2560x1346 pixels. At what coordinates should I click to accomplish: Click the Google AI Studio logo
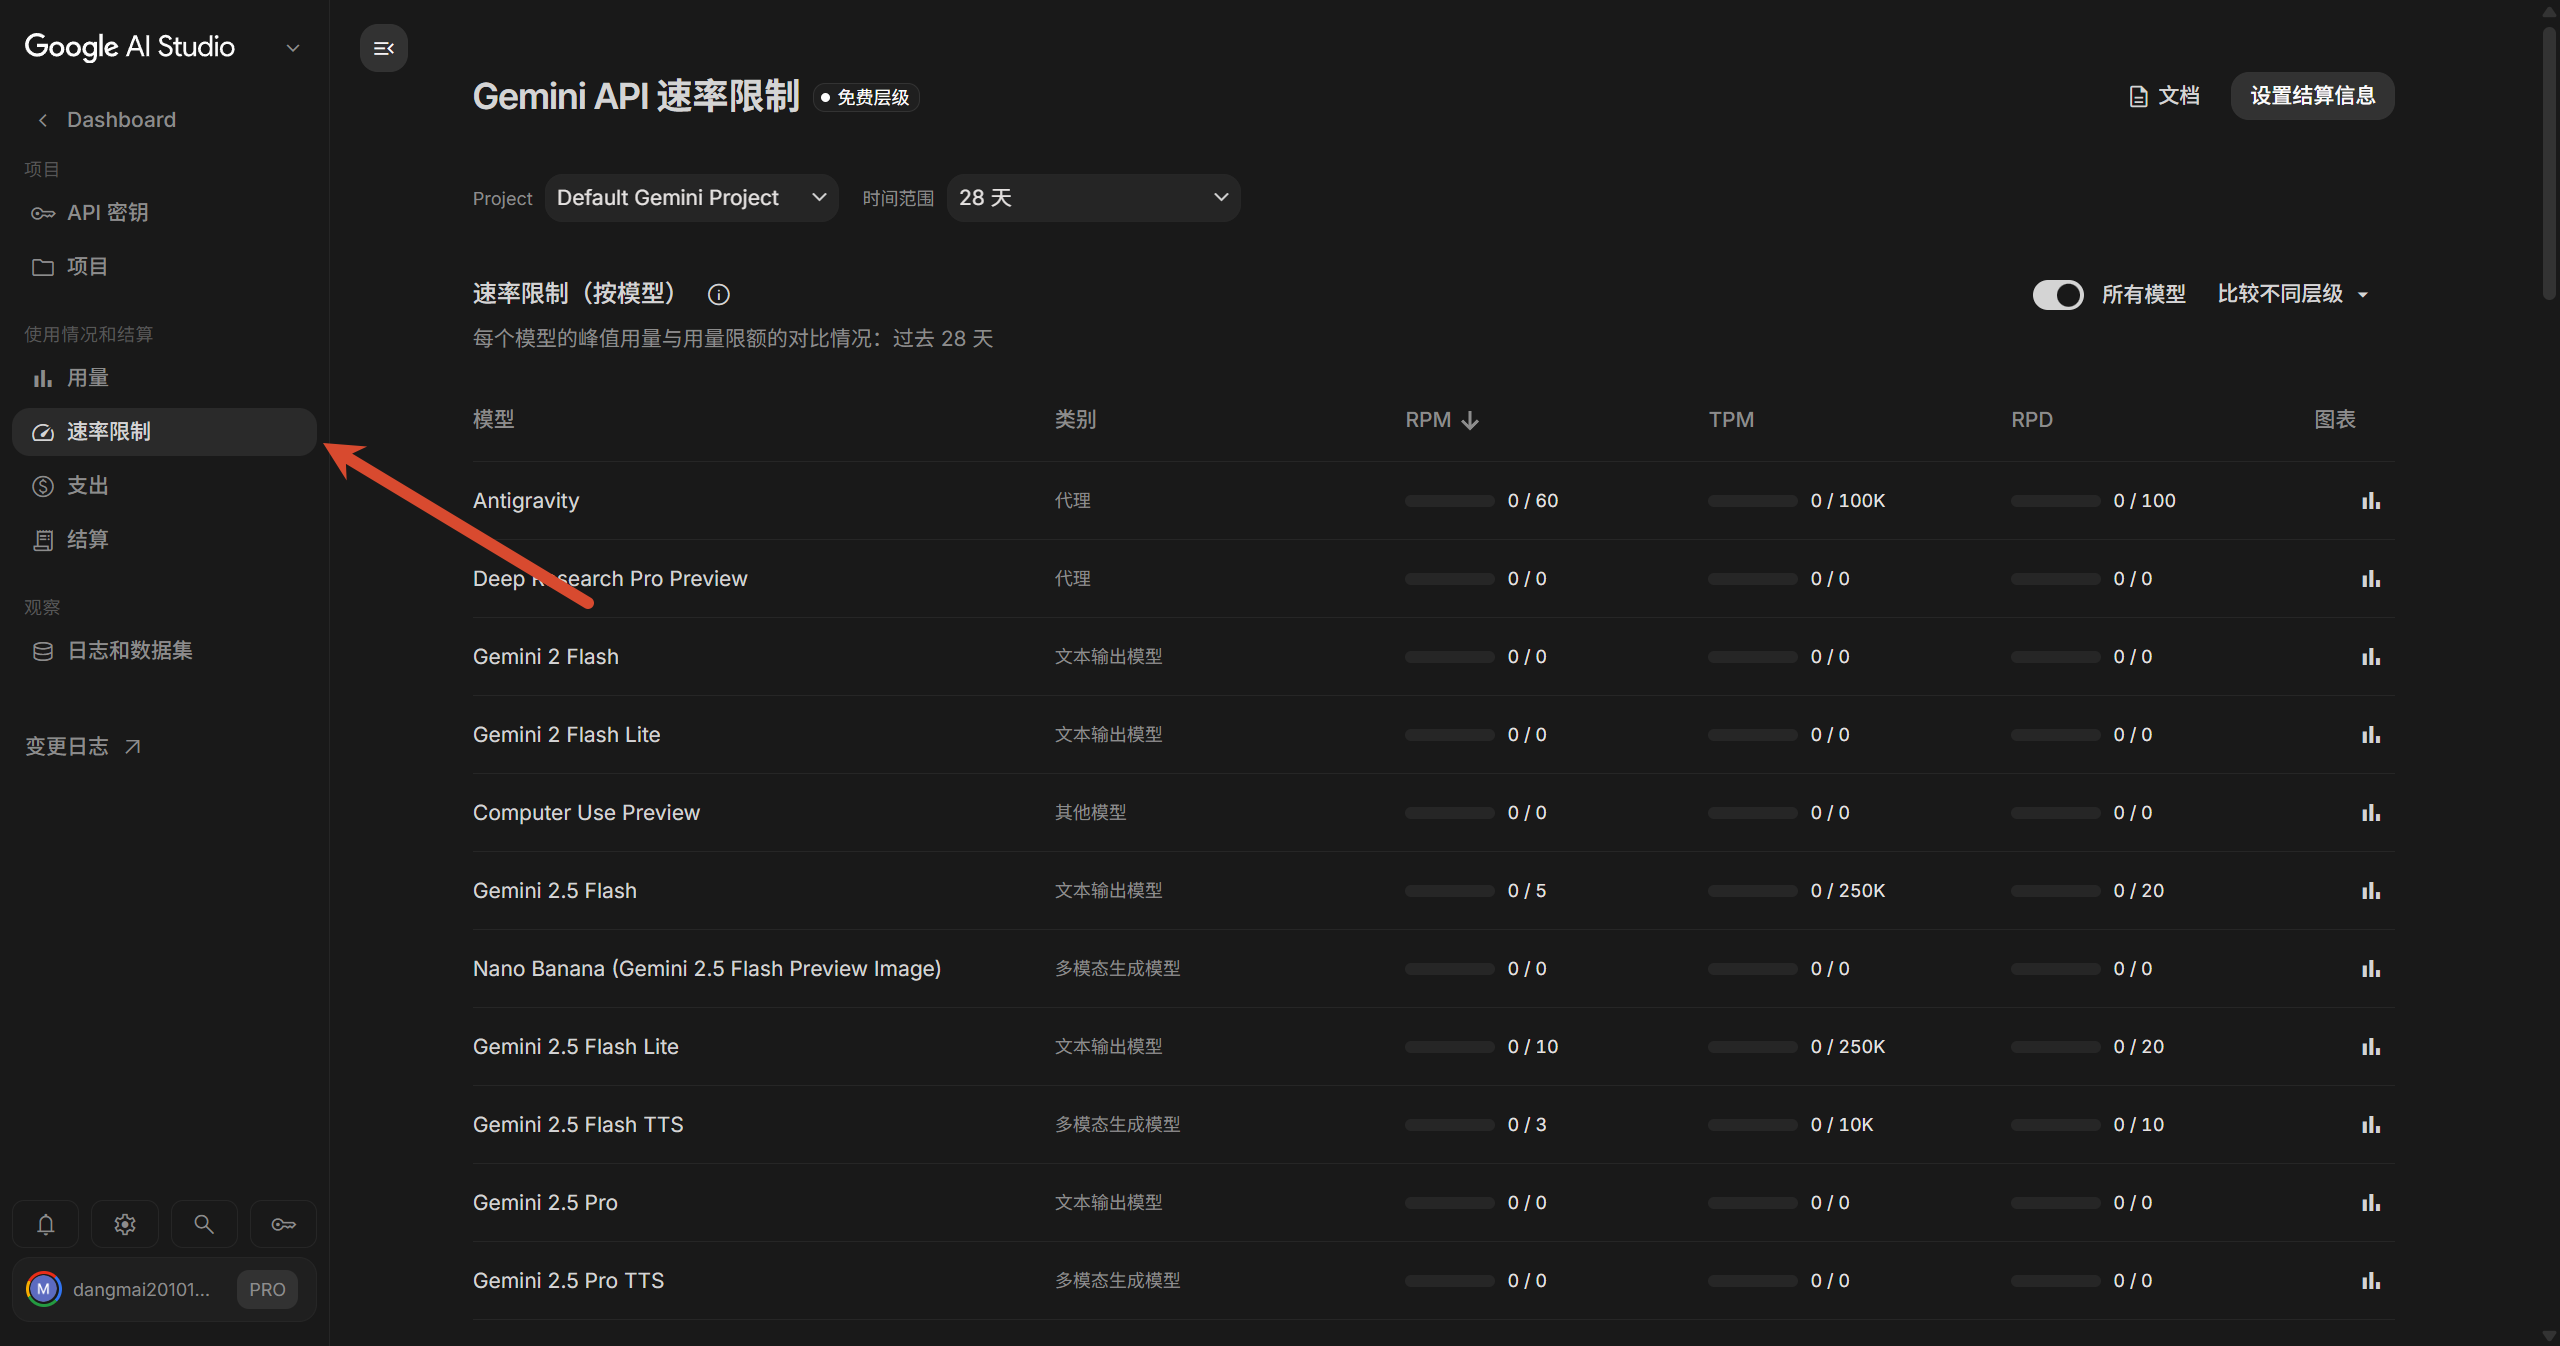pos(130,47)
